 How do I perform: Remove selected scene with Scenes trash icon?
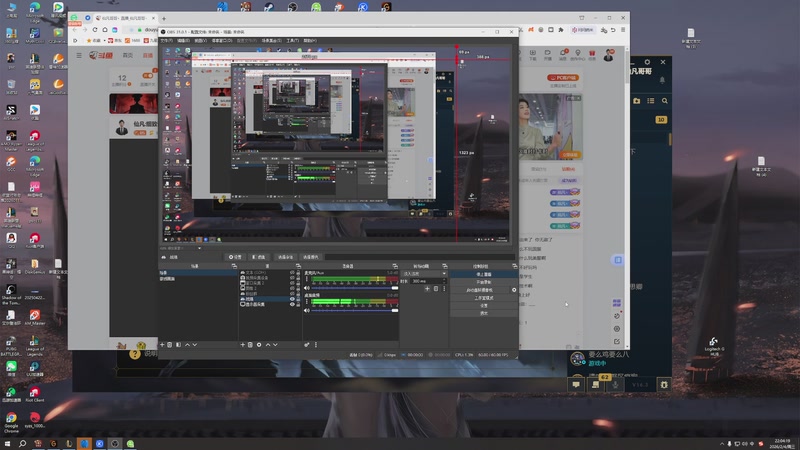pos(170,345)
